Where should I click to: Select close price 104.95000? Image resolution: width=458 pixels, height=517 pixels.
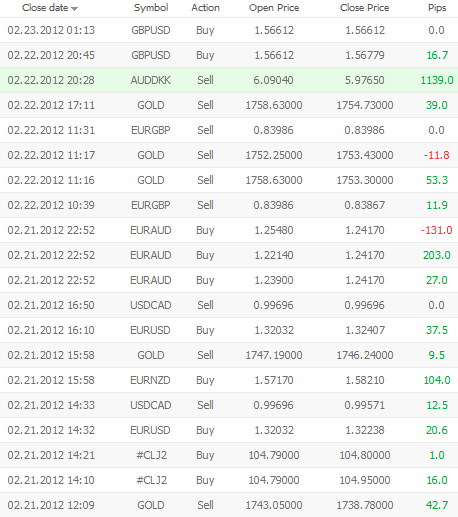[x=365, y=480]
